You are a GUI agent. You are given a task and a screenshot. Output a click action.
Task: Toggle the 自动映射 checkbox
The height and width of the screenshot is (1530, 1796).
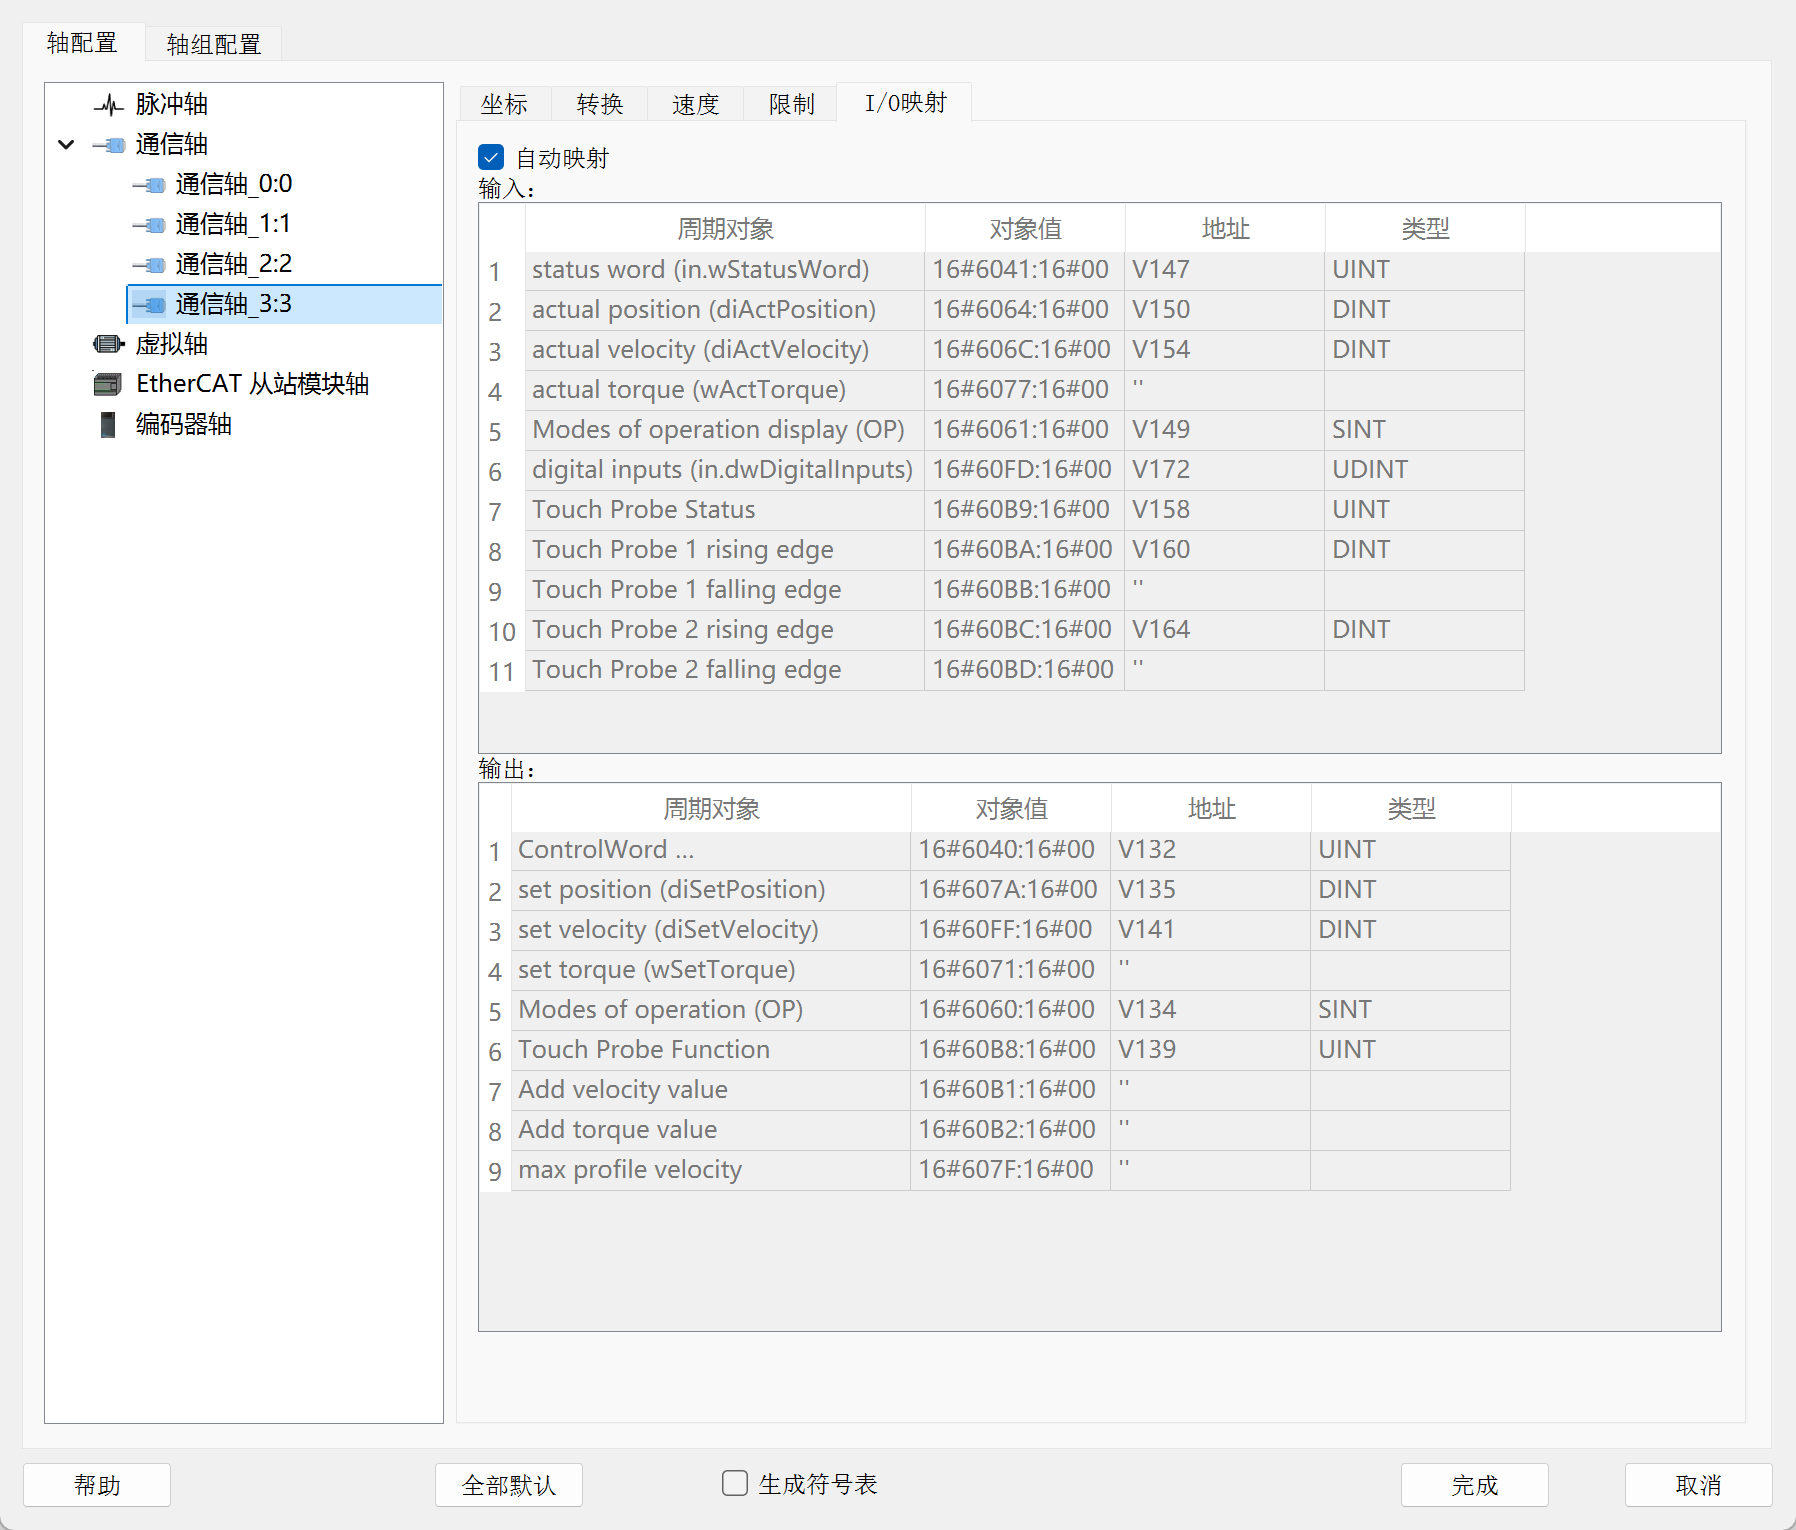491,157
